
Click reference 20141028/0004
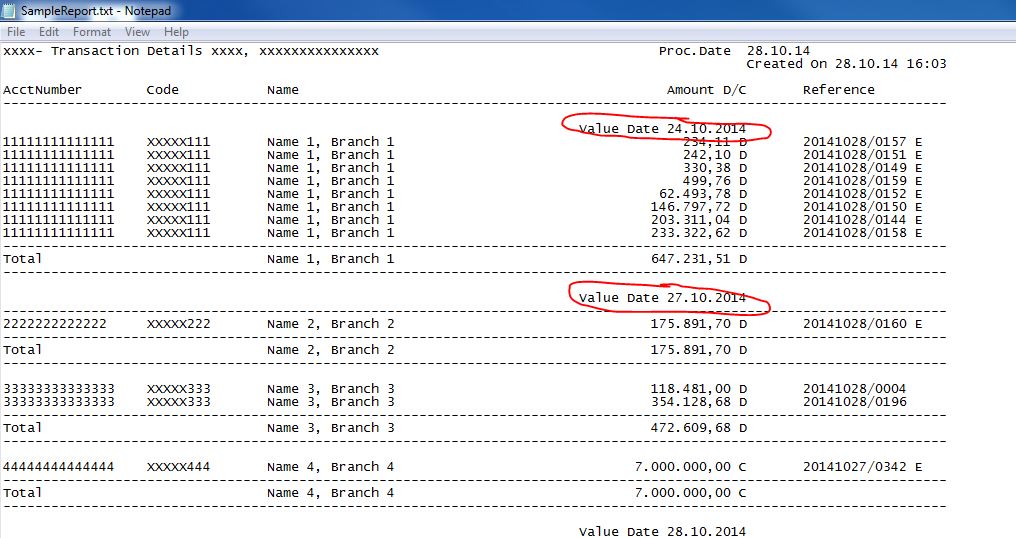click(855, 389)
